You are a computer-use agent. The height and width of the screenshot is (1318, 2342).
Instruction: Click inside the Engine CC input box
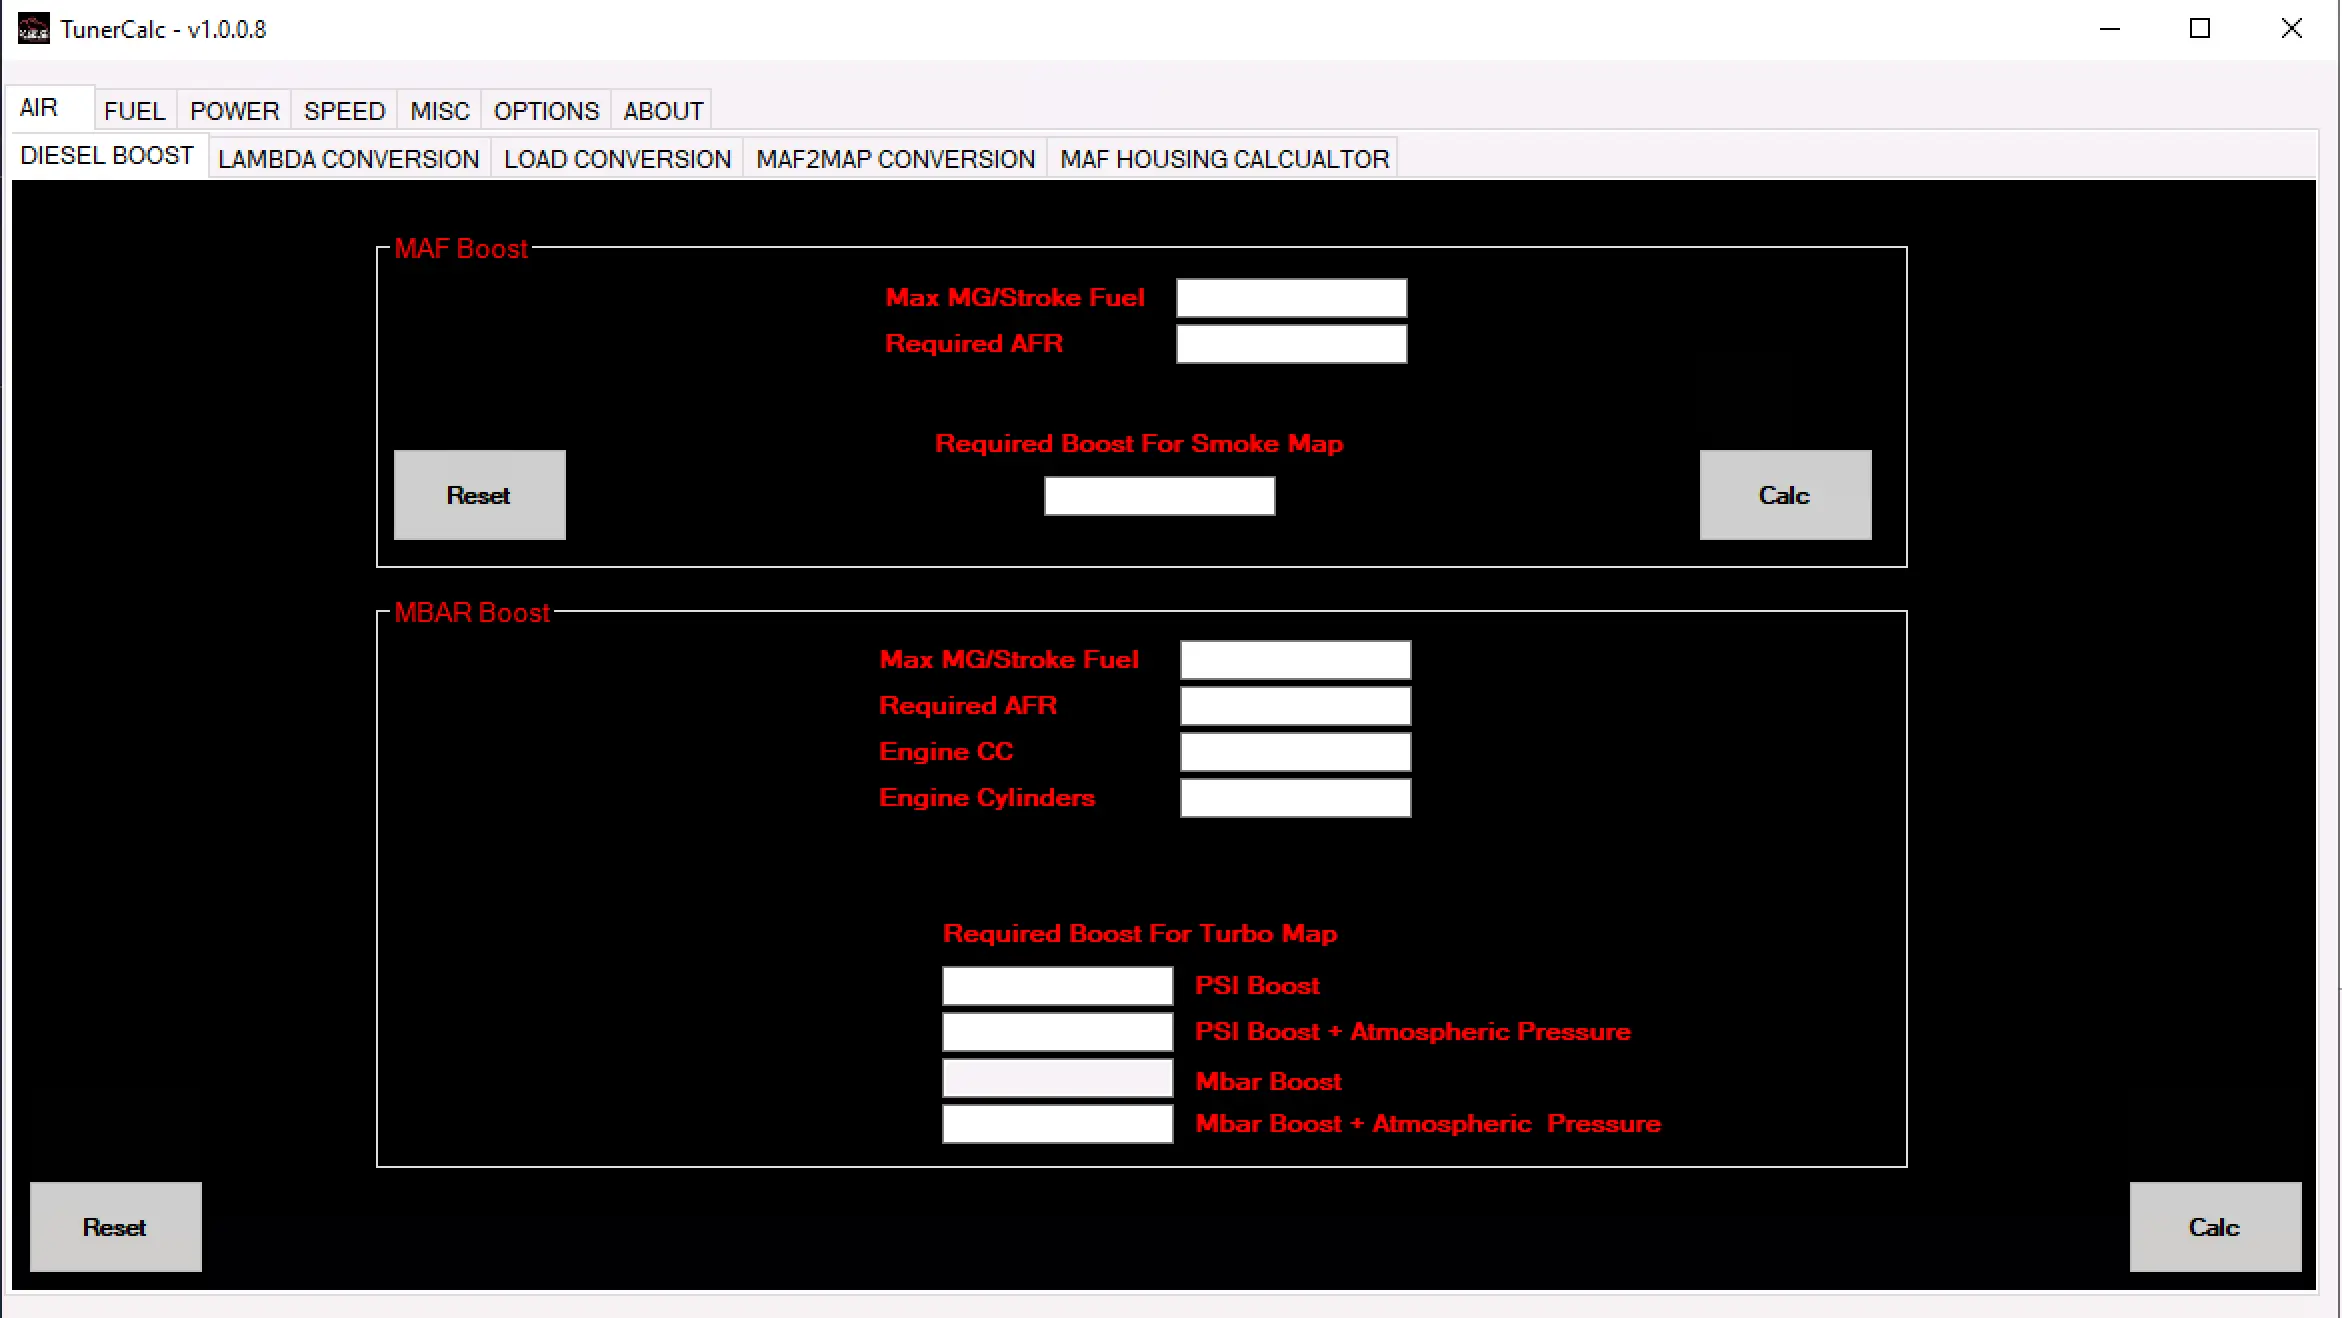coord(1294,751)
